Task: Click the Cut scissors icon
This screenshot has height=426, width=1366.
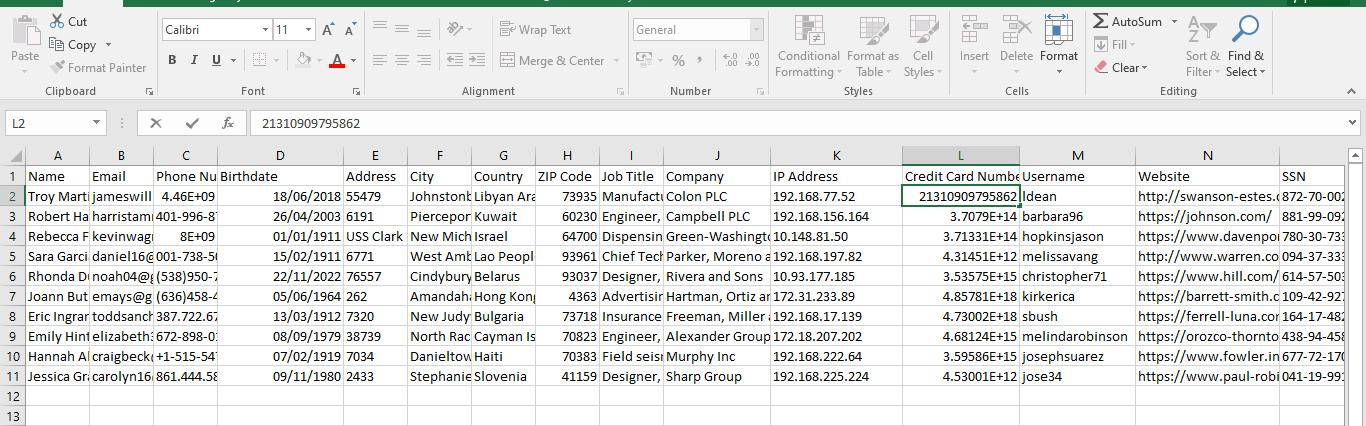Action: (x=56, y=21)
